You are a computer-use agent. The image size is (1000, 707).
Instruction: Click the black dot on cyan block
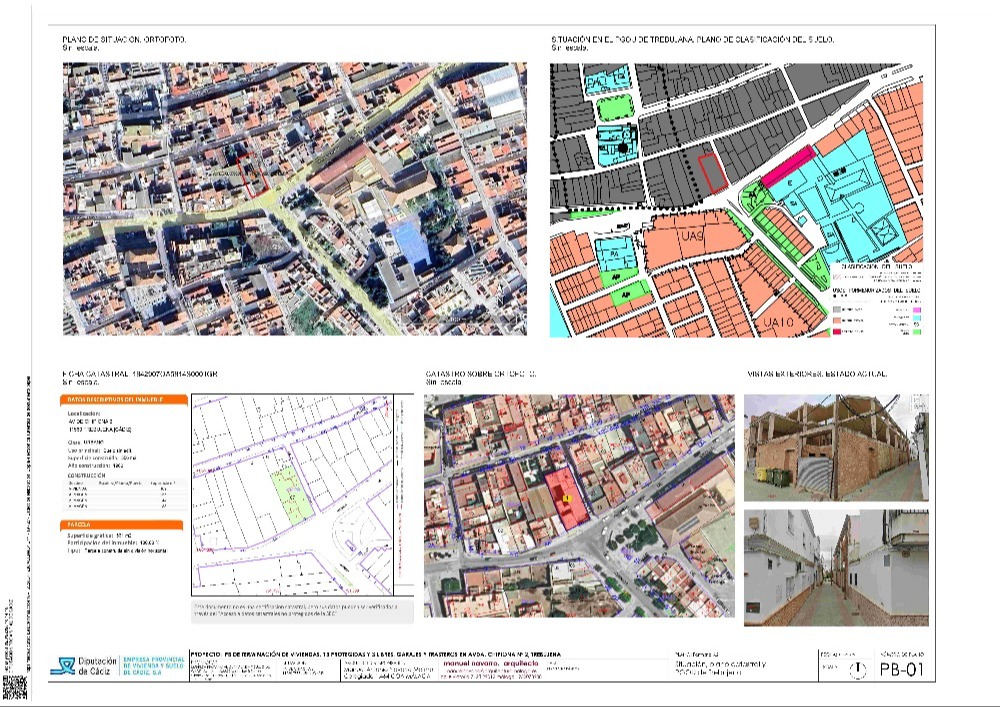point(622,148)
